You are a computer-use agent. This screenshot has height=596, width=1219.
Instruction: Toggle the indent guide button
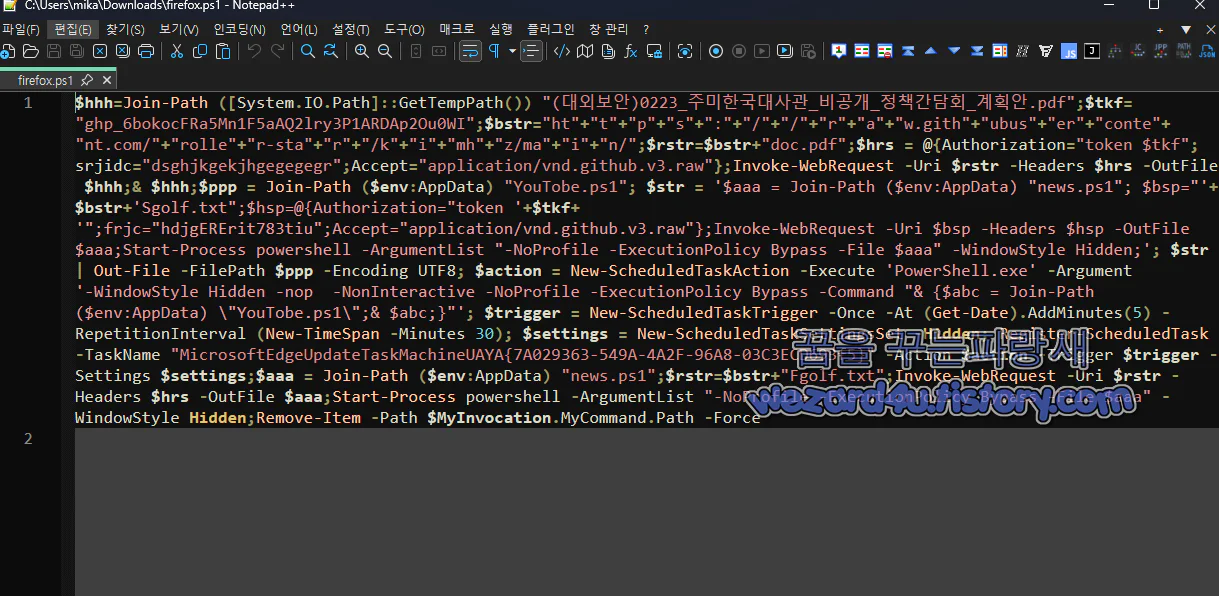click(x=531, y=51)
